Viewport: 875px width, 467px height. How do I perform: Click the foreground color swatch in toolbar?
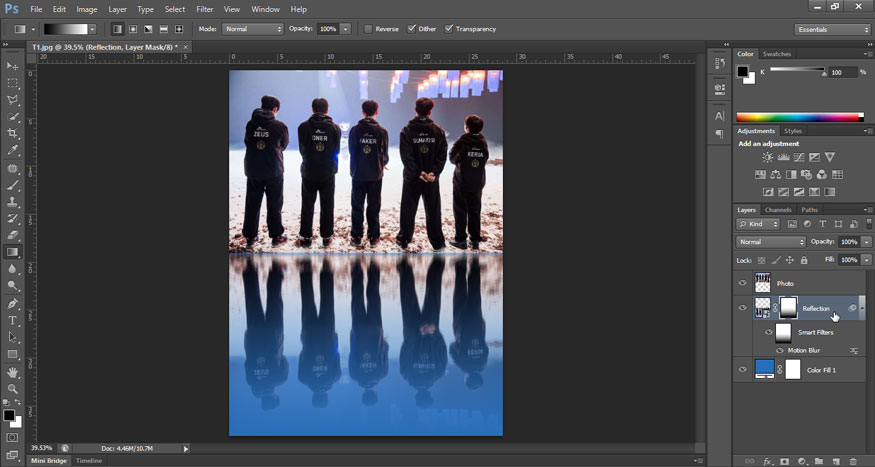[9, 413]
